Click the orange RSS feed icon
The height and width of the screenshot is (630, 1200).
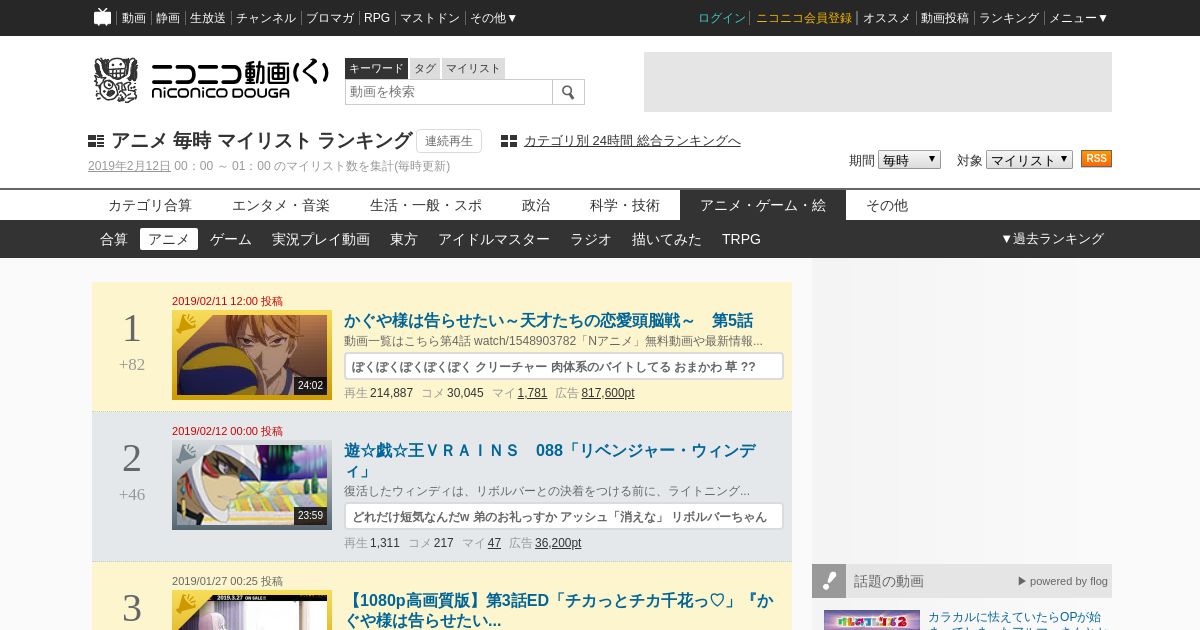pos(1096,159)
